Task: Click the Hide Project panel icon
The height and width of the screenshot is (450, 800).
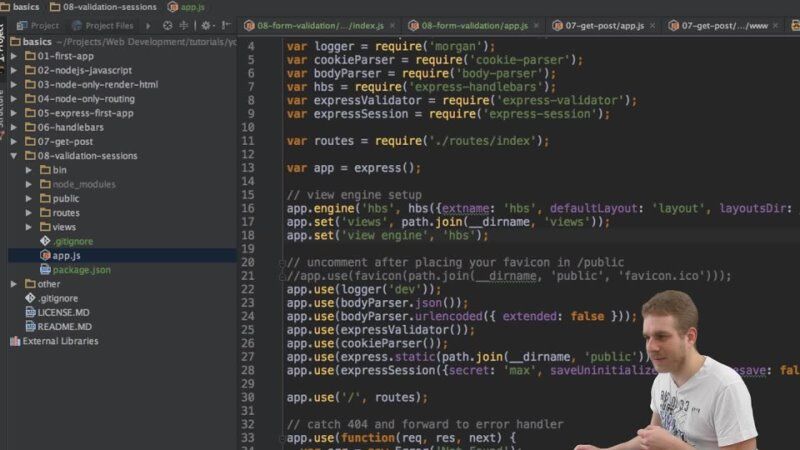Action: pyautogui.click(x=226, y=25)
